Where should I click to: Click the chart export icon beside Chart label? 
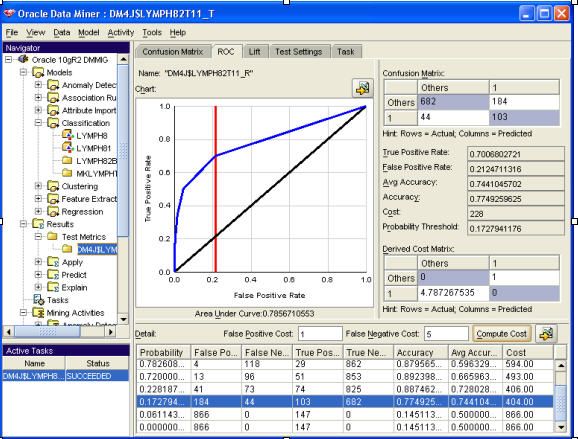pos(362,88)
